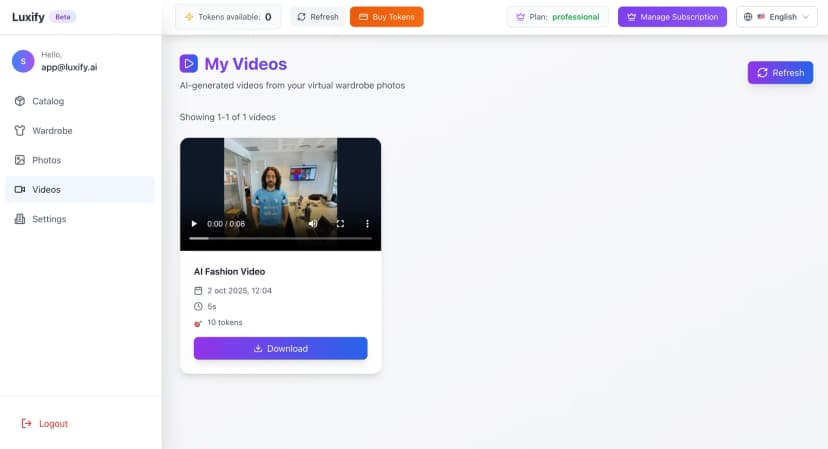The image size is (828, 449).
Task: Click the globe icon in language selector
Action: pyautogui.click(x=749, y=17)
